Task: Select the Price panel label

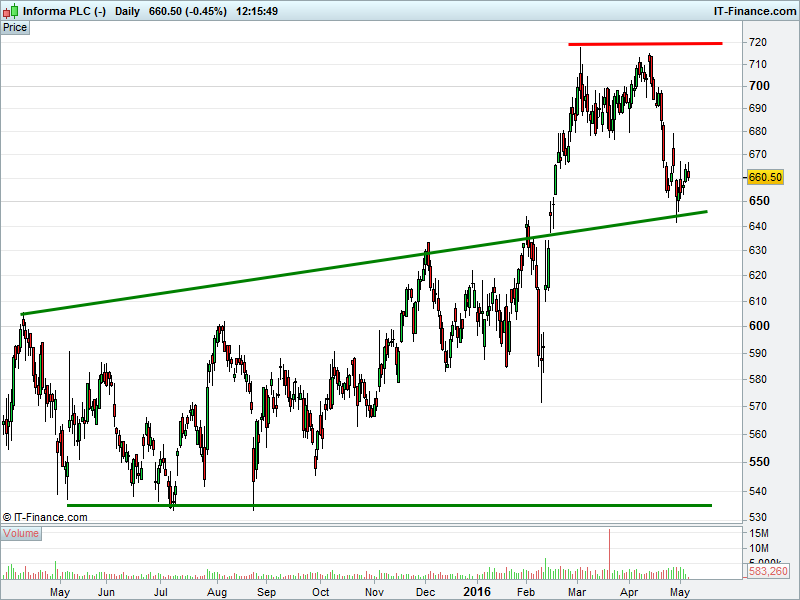Action: [x=15, y=28]
